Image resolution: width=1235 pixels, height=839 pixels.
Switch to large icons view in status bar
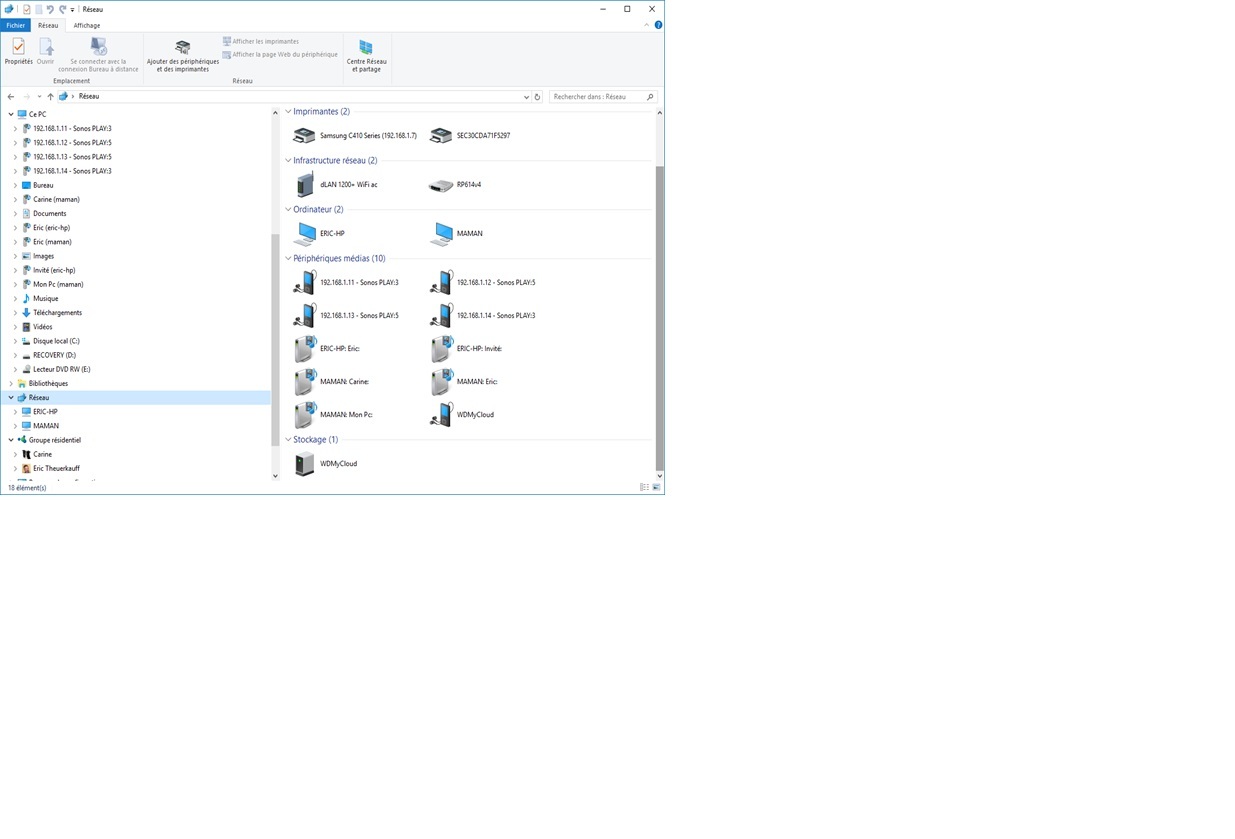[x=657, y=487]
